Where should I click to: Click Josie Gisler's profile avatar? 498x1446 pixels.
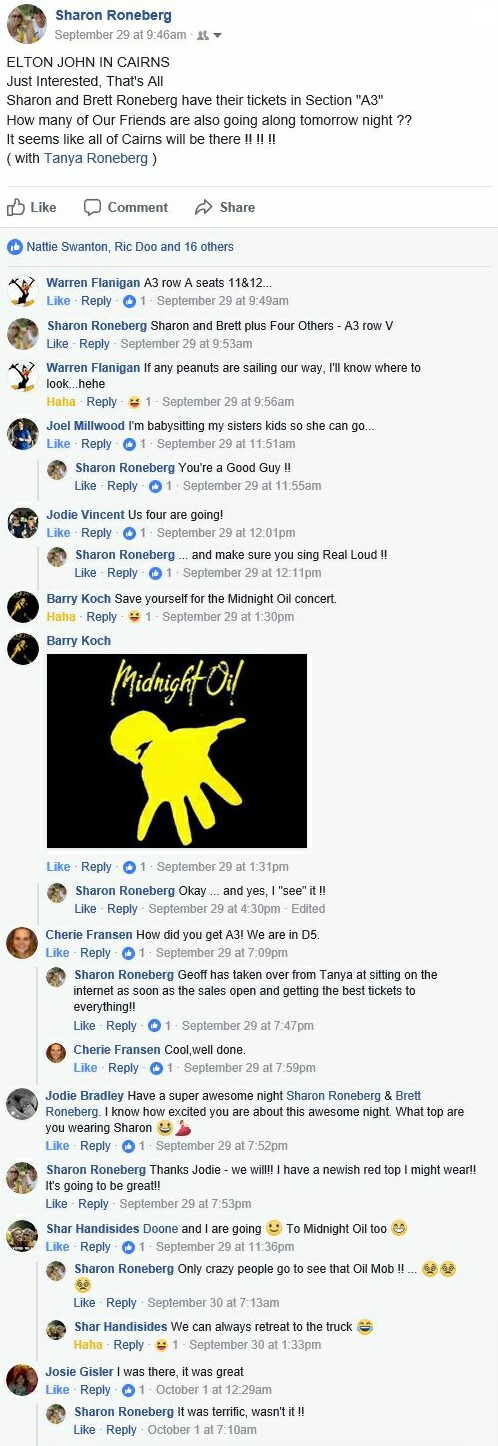tap(22, 1379)
